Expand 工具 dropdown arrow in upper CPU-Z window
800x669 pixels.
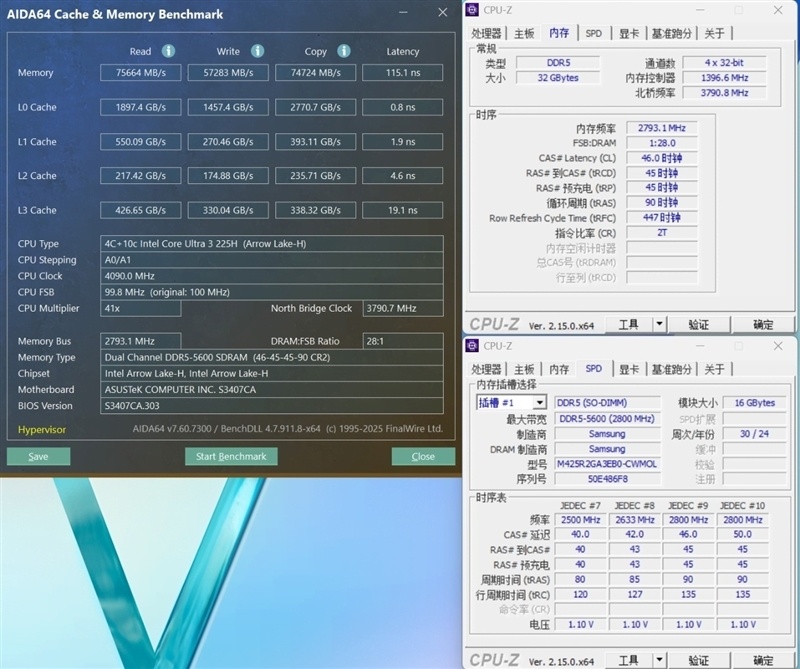[x=659, y=324]
